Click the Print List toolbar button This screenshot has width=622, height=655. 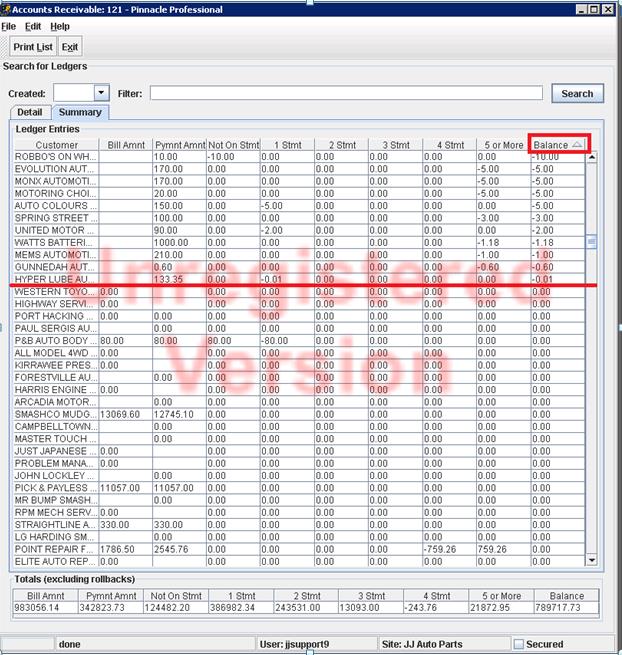(x=32, y=47)
